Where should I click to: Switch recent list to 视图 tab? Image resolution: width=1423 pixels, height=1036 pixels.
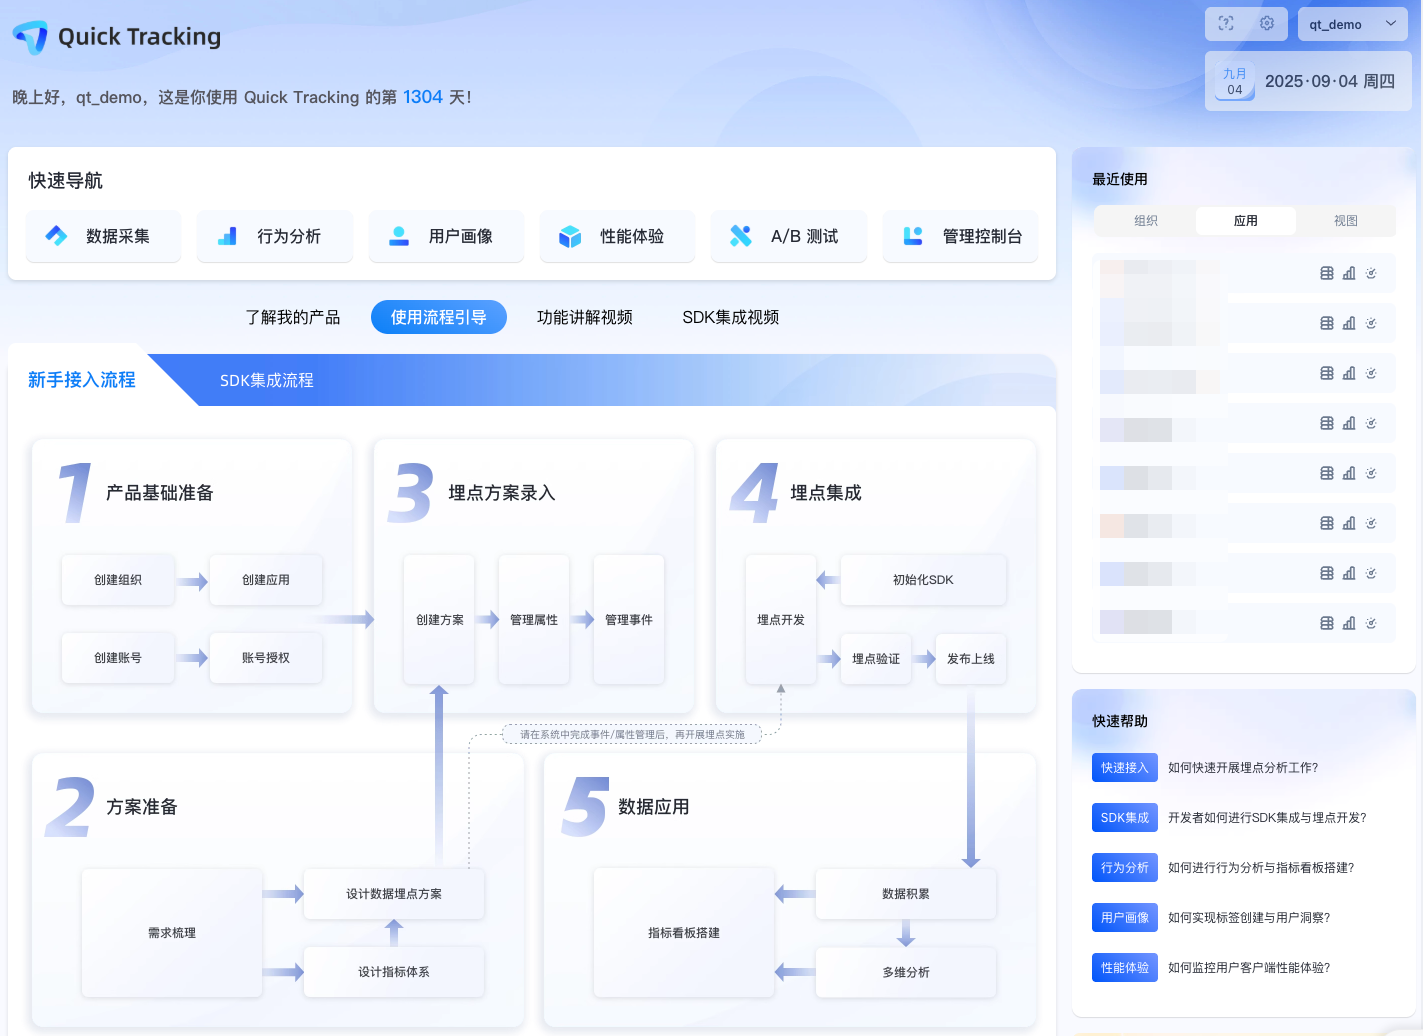1346,221
